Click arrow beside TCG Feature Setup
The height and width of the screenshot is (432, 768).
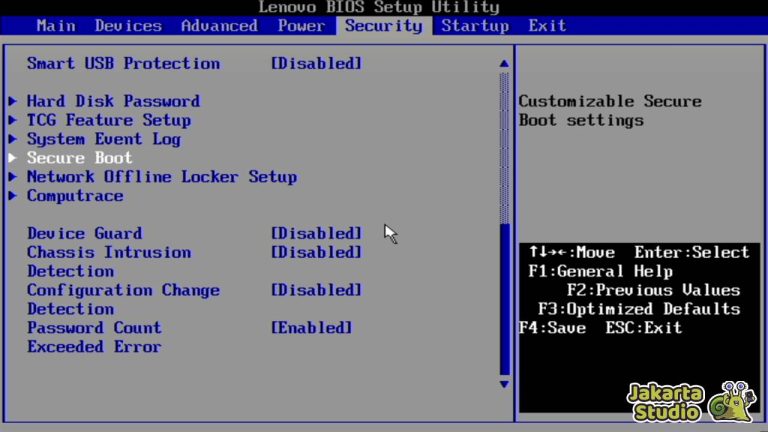tap(13, 120)
